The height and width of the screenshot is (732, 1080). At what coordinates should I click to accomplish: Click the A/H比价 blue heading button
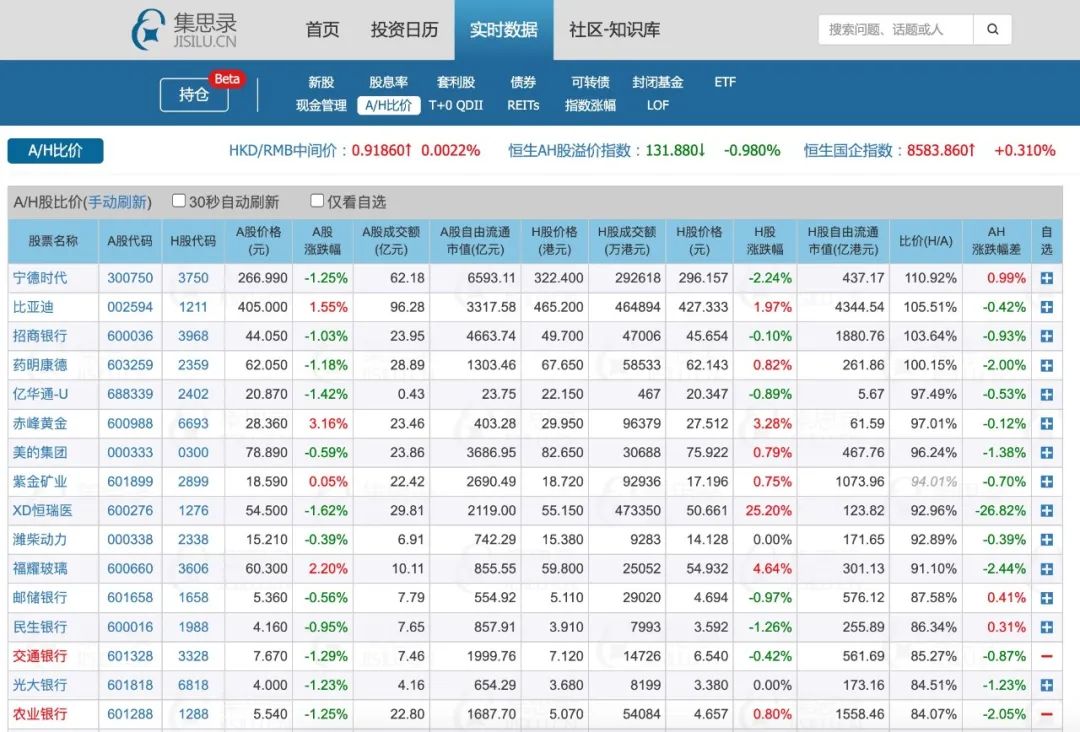click(x=55, y=151)
